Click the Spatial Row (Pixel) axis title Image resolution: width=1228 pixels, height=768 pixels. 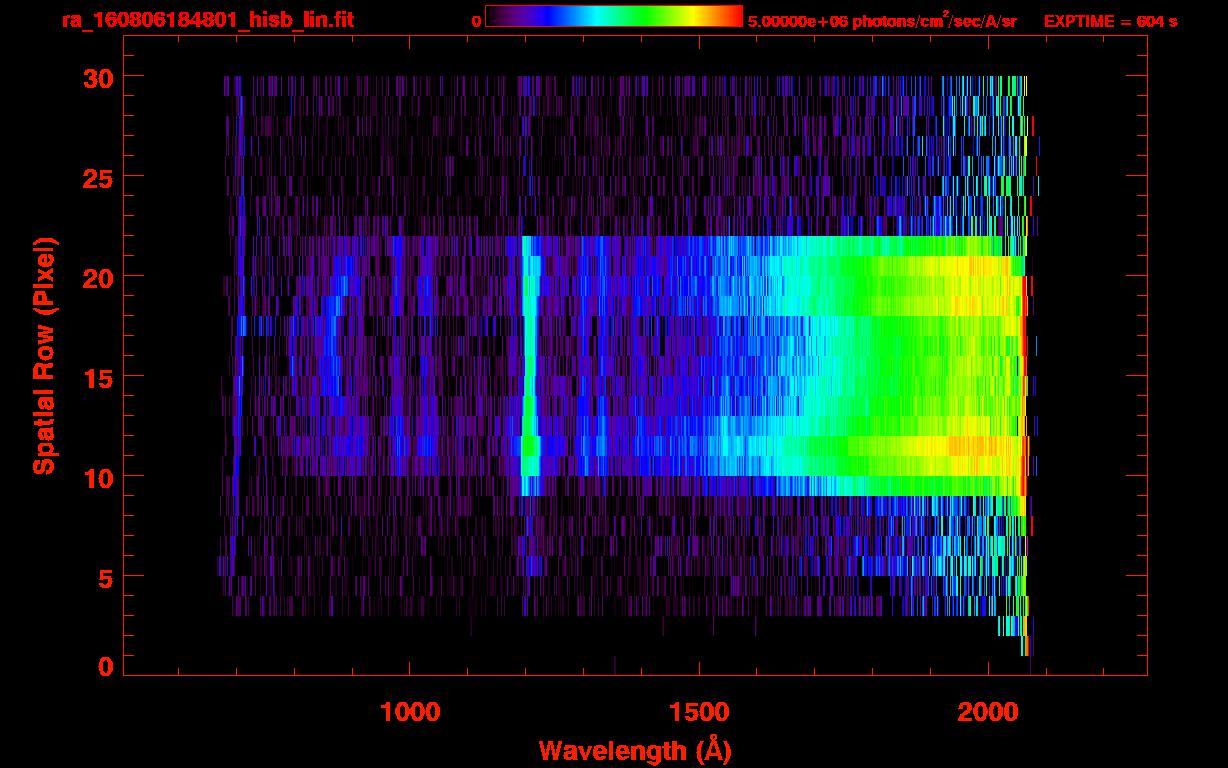pos(44,356)
